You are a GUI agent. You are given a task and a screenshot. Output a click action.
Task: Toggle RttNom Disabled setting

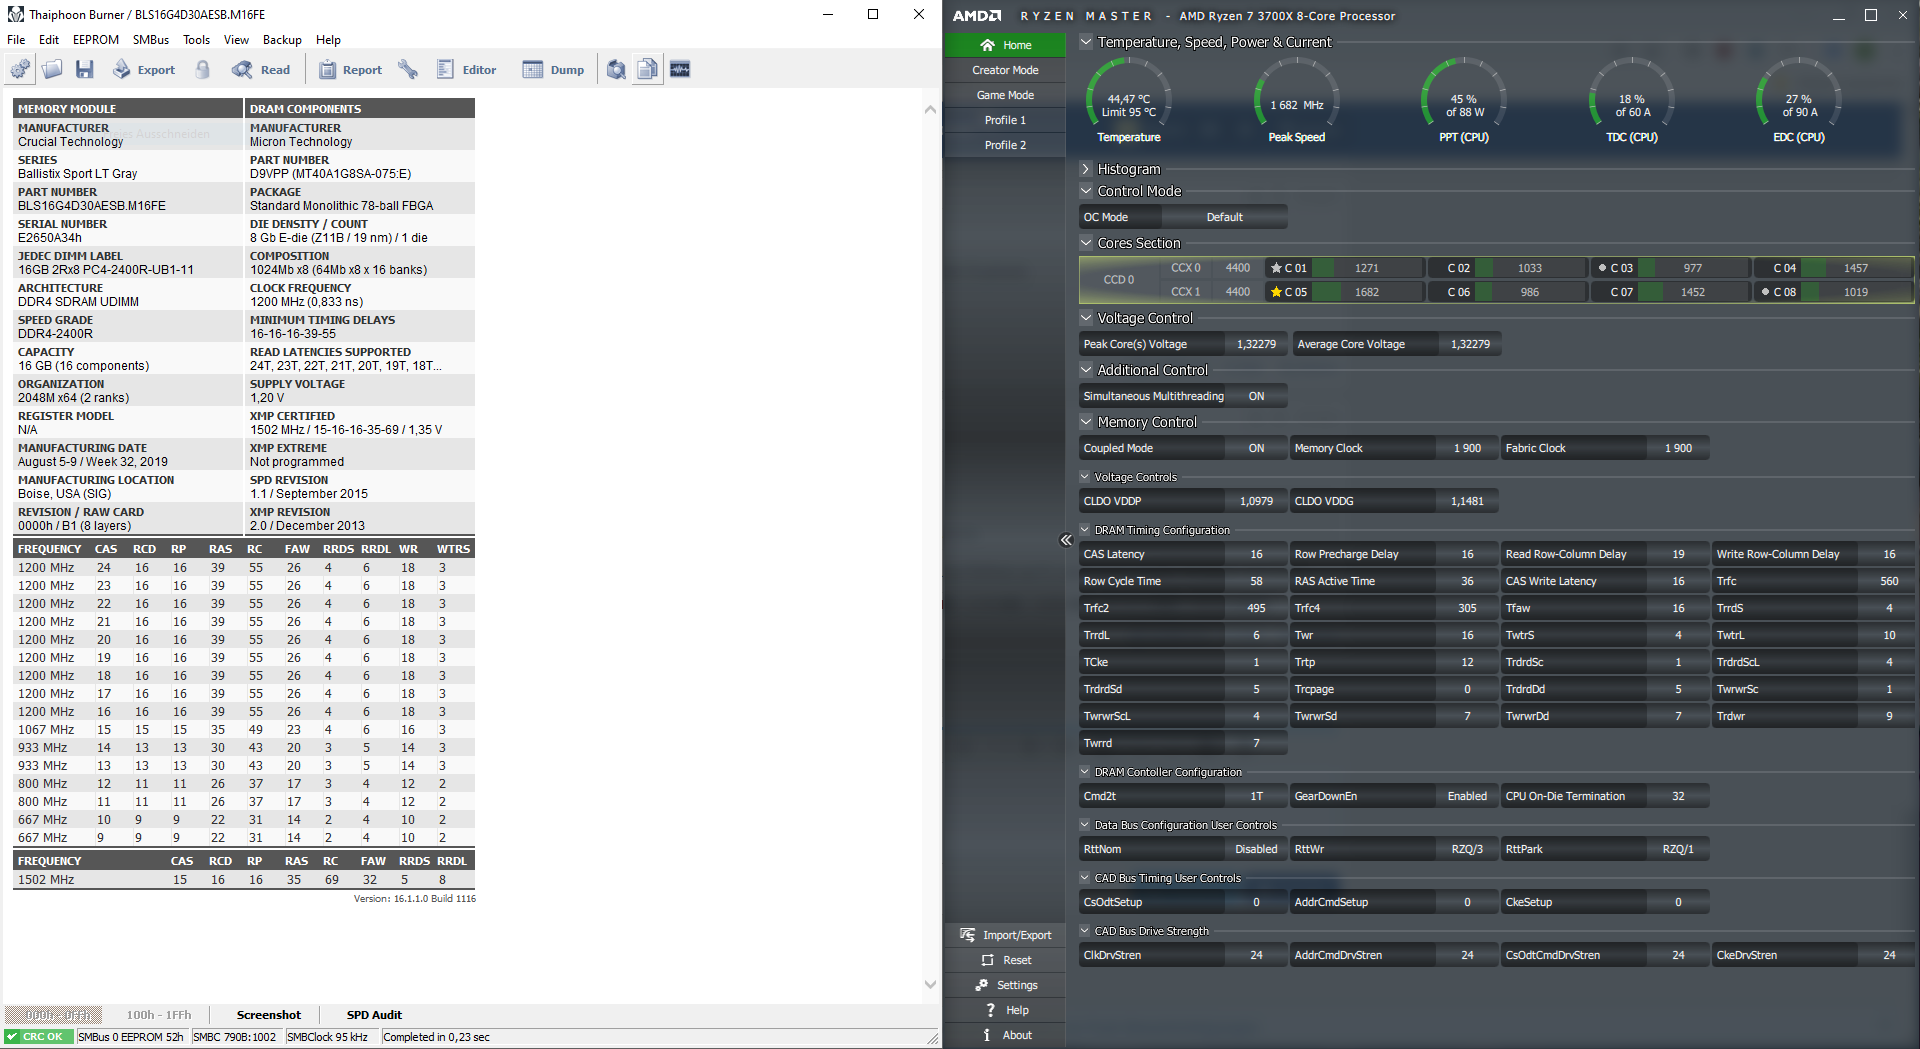pos(1257,849)
